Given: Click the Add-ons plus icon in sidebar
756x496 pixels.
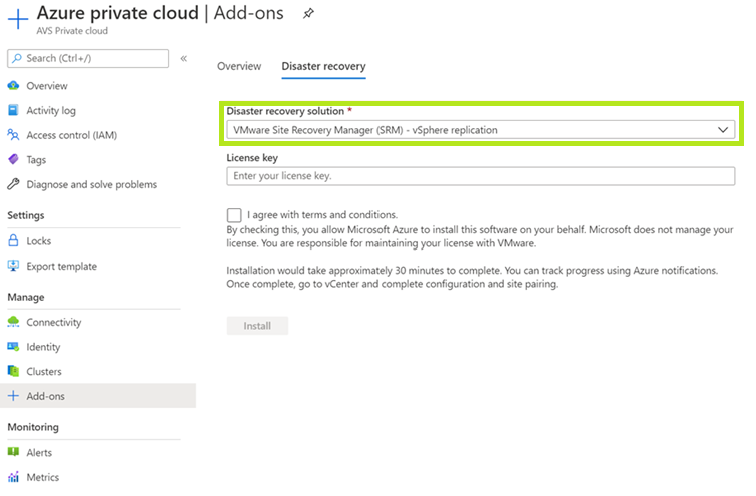Looking at the screenshot, I should 14,396.
